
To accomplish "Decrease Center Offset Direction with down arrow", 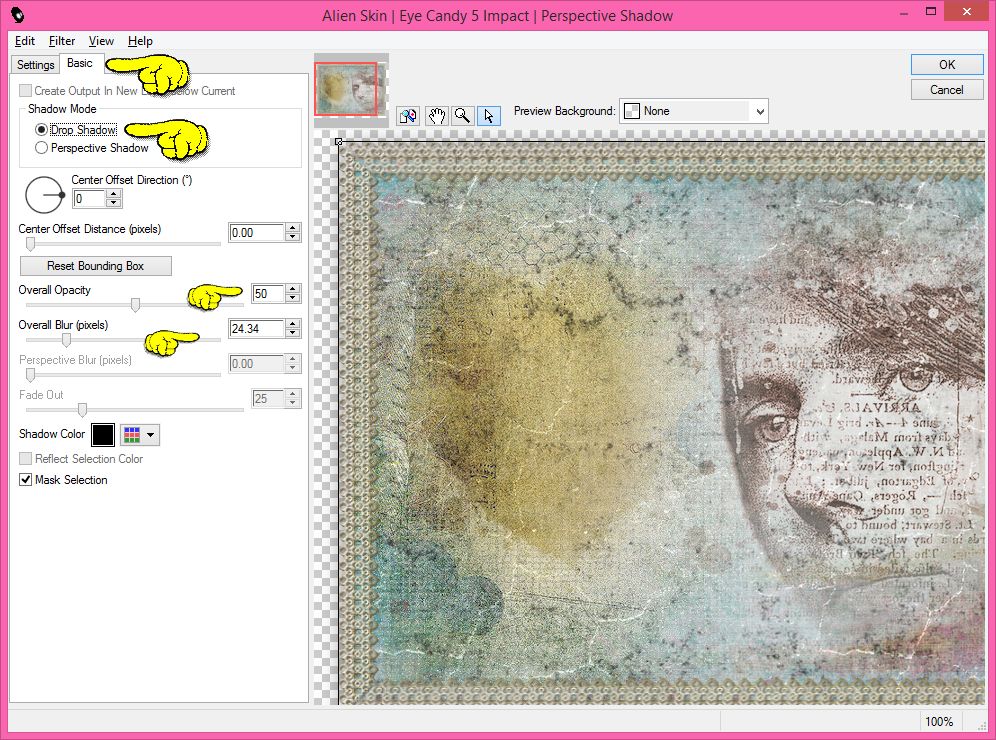I will point(114,203).
